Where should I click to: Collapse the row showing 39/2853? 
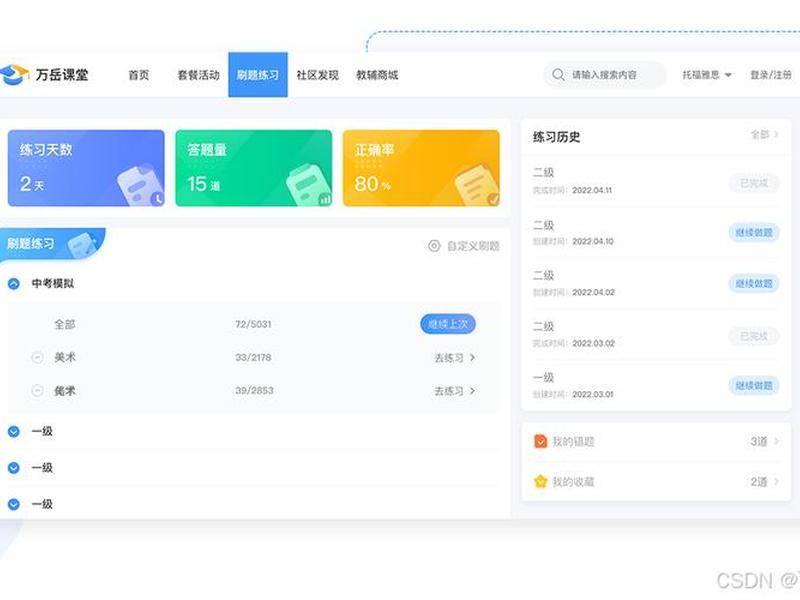37,391
